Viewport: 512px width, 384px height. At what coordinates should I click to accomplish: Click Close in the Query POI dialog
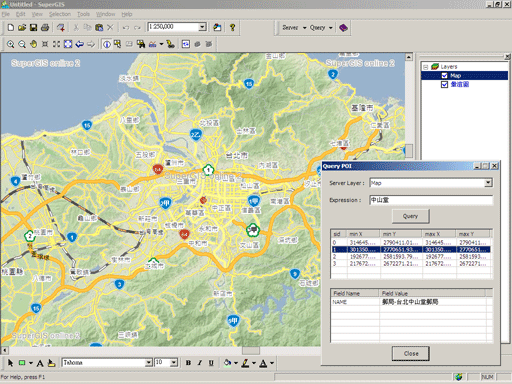411,353
